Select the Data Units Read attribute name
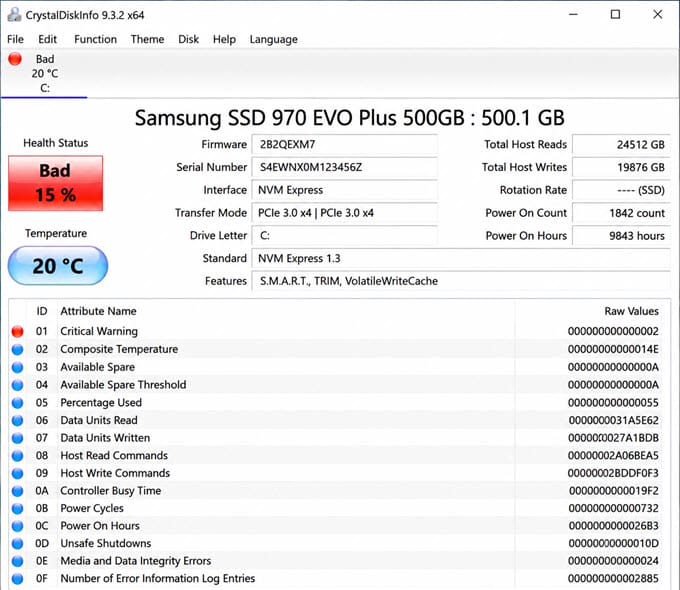The height and width of the screenshot is (590, 680). (x=99, y=420)
